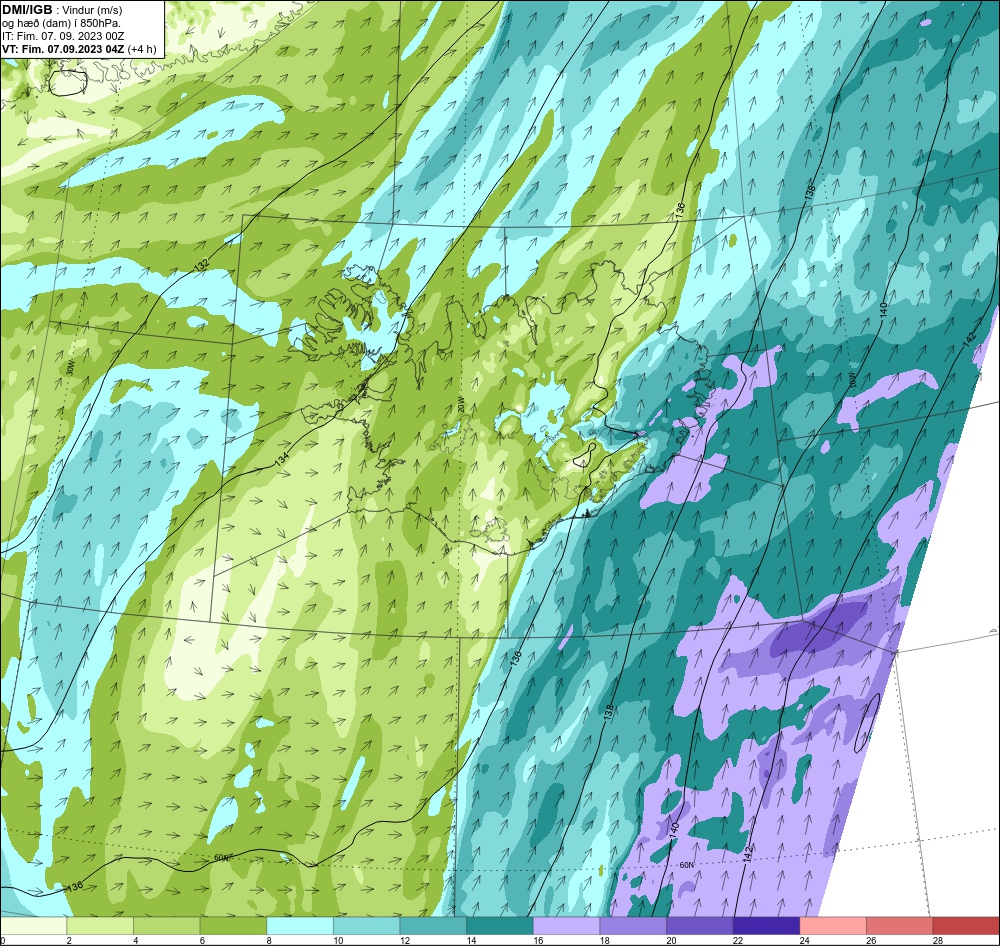The width and height of the screenshot is (1000, 946).
Task: Click the legend scale number 28
Action: [938, 940]
